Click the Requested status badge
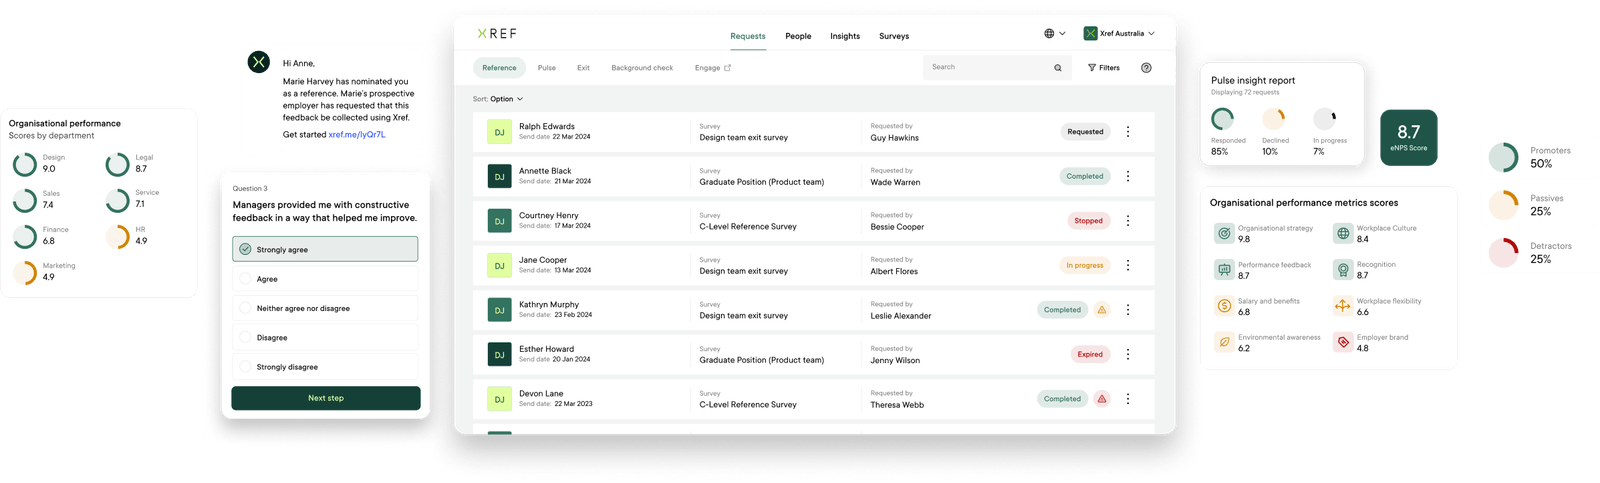 tap(1085, 132)
